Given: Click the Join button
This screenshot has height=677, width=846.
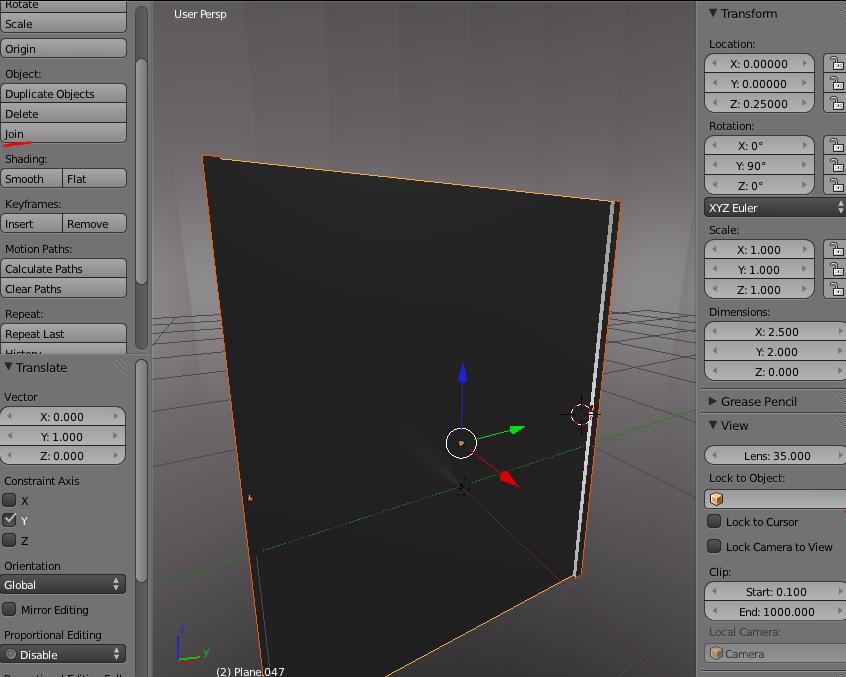Looking at the screenshot, I should [64, 133].
